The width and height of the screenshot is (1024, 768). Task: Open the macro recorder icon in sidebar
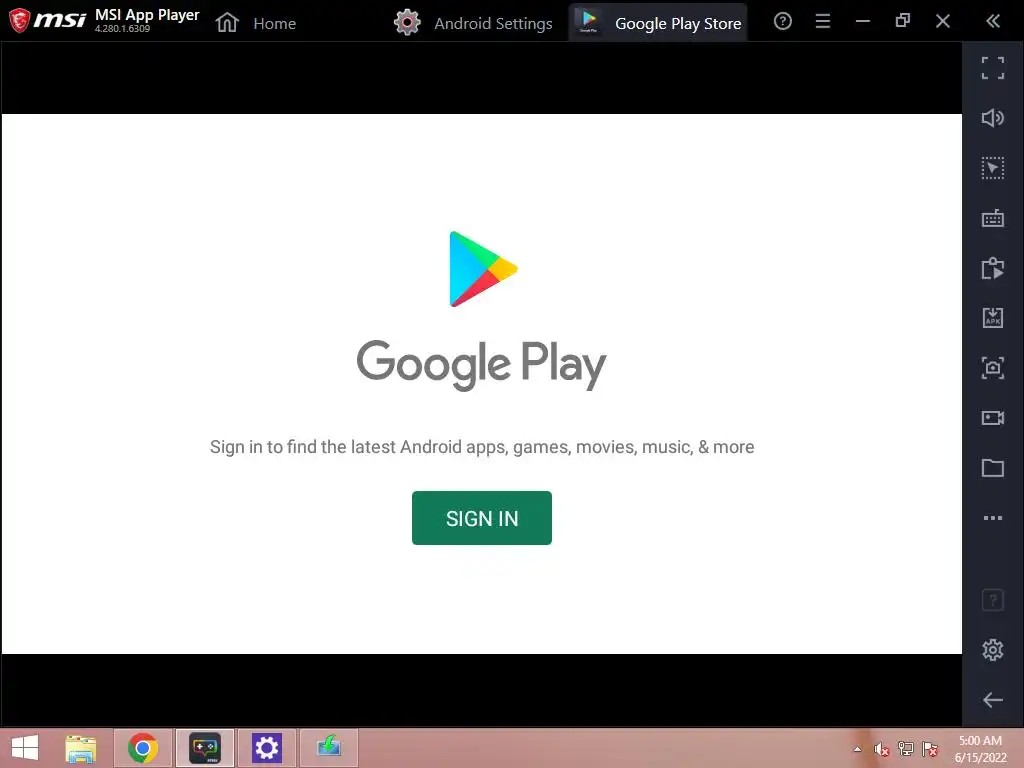993,268
